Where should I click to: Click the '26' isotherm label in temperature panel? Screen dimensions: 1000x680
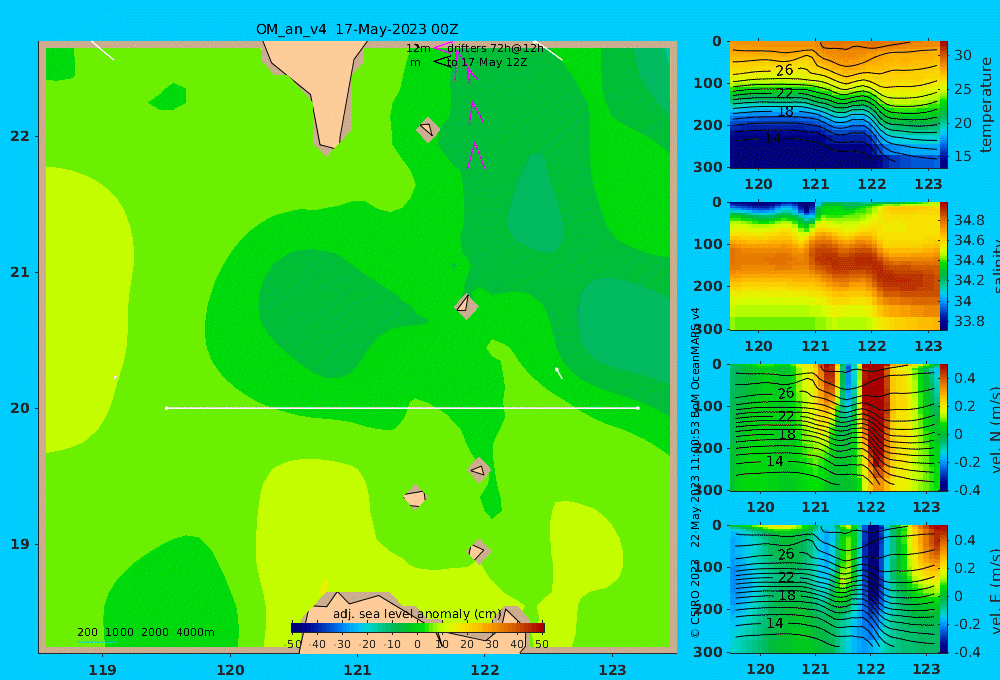(x=784, y=70)
